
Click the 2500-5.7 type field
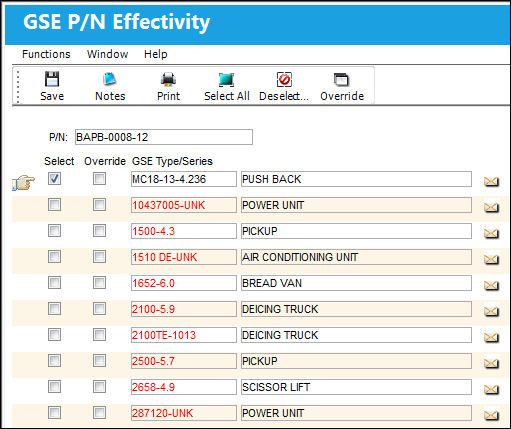(184, 361)
